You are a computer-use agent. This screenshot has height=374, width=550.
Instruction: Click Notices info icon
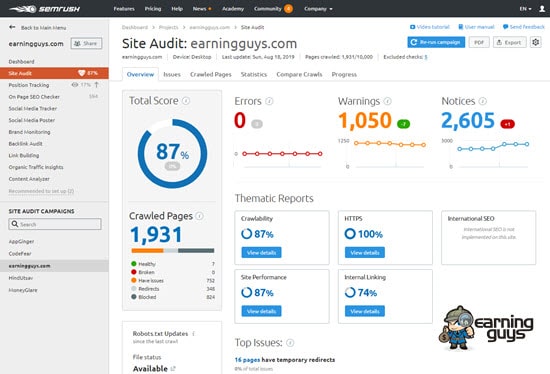[483, 101]
